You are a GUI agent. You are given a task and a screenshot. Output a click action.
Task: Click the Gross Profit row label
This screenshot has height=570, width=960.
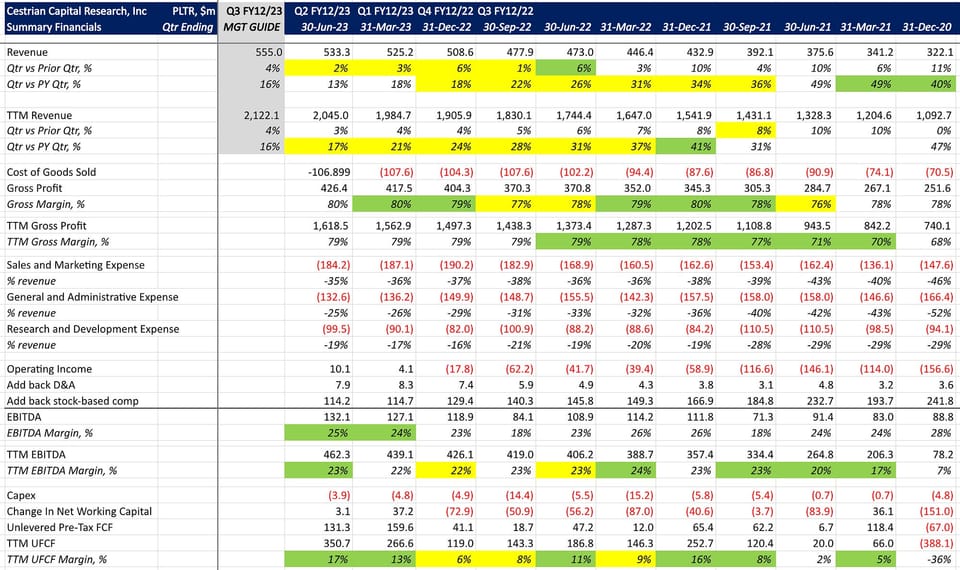click(34, 188)
